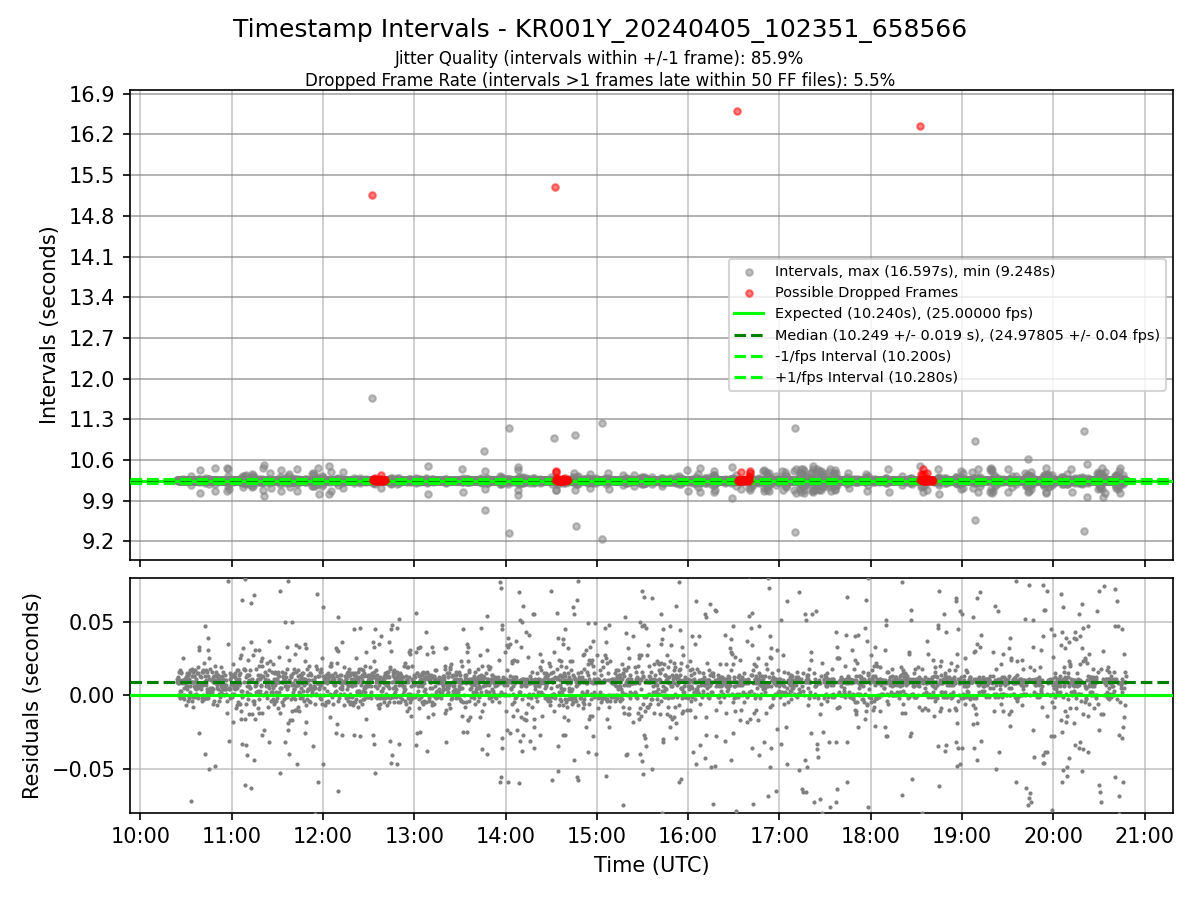Click the 'Intervals (seconds)' y-axis label
Image resolution: width=1200 pixels, height=900 pixels.
(x=48, y=324)
